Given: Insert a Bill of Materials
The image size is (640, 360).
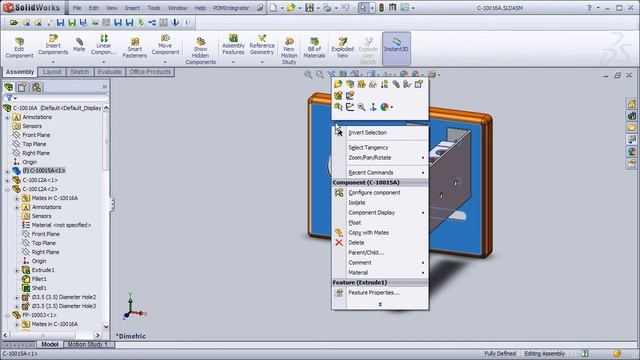Looking at the screenshot, I should 314,48.
